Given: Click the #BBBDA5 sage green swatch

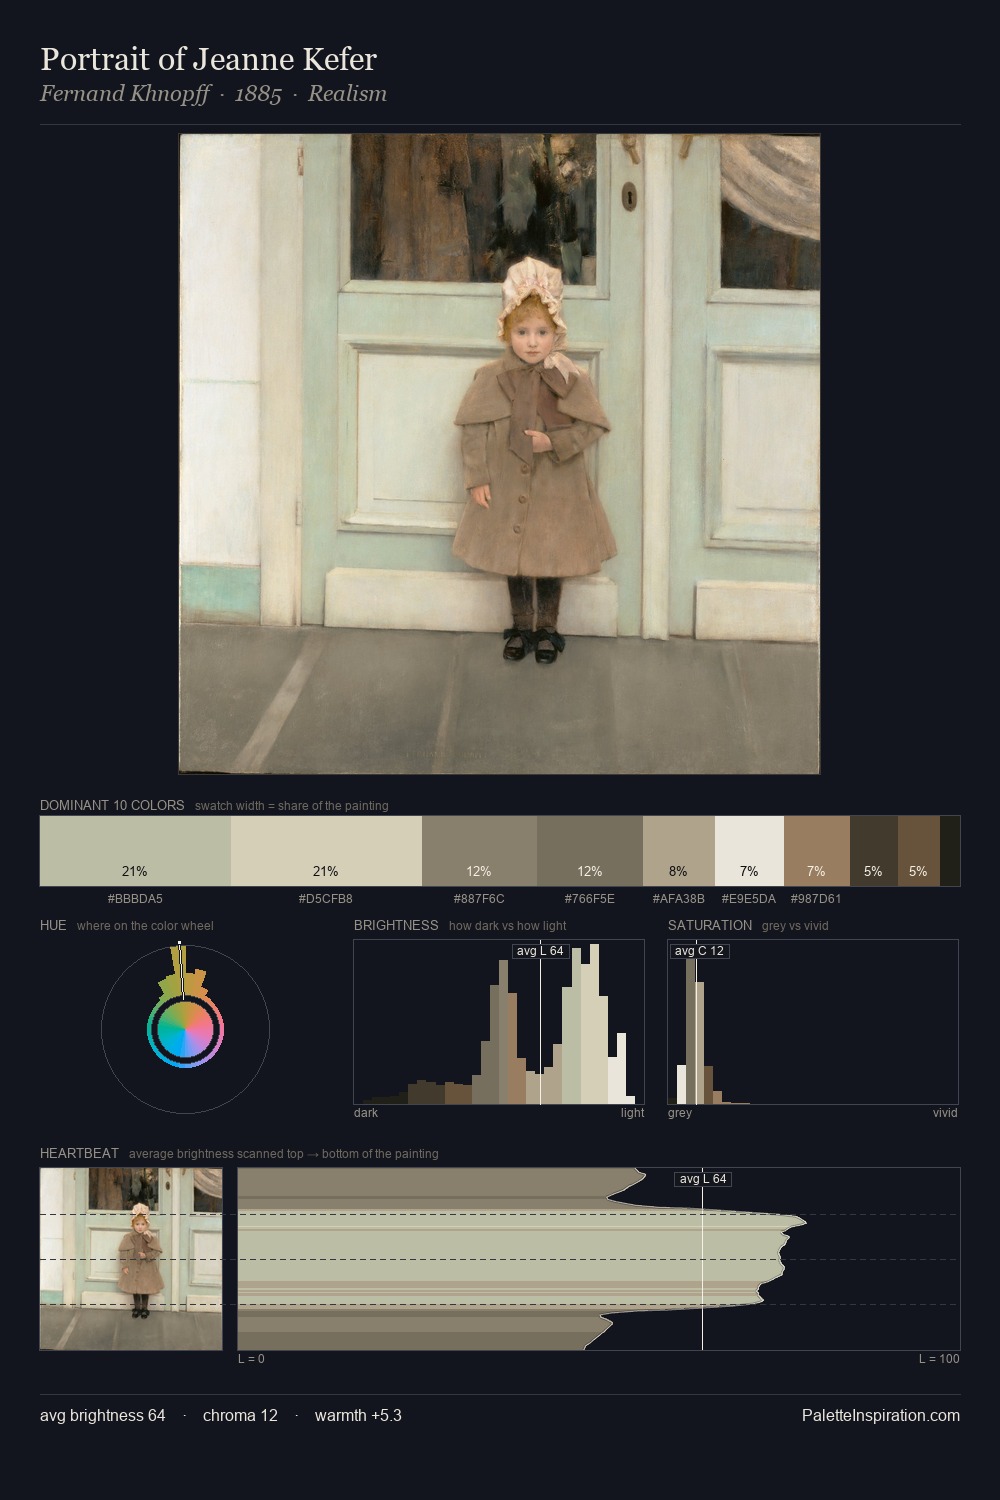Looking at the screenshot, I should [135, 851].
